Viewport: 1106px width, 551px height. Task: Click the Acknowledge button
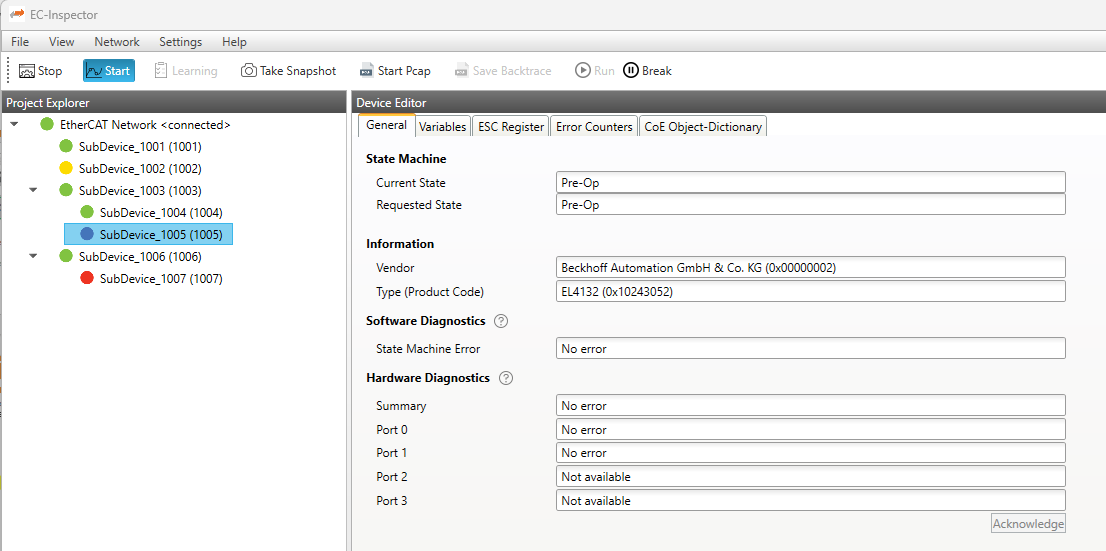pos(1028,523)
